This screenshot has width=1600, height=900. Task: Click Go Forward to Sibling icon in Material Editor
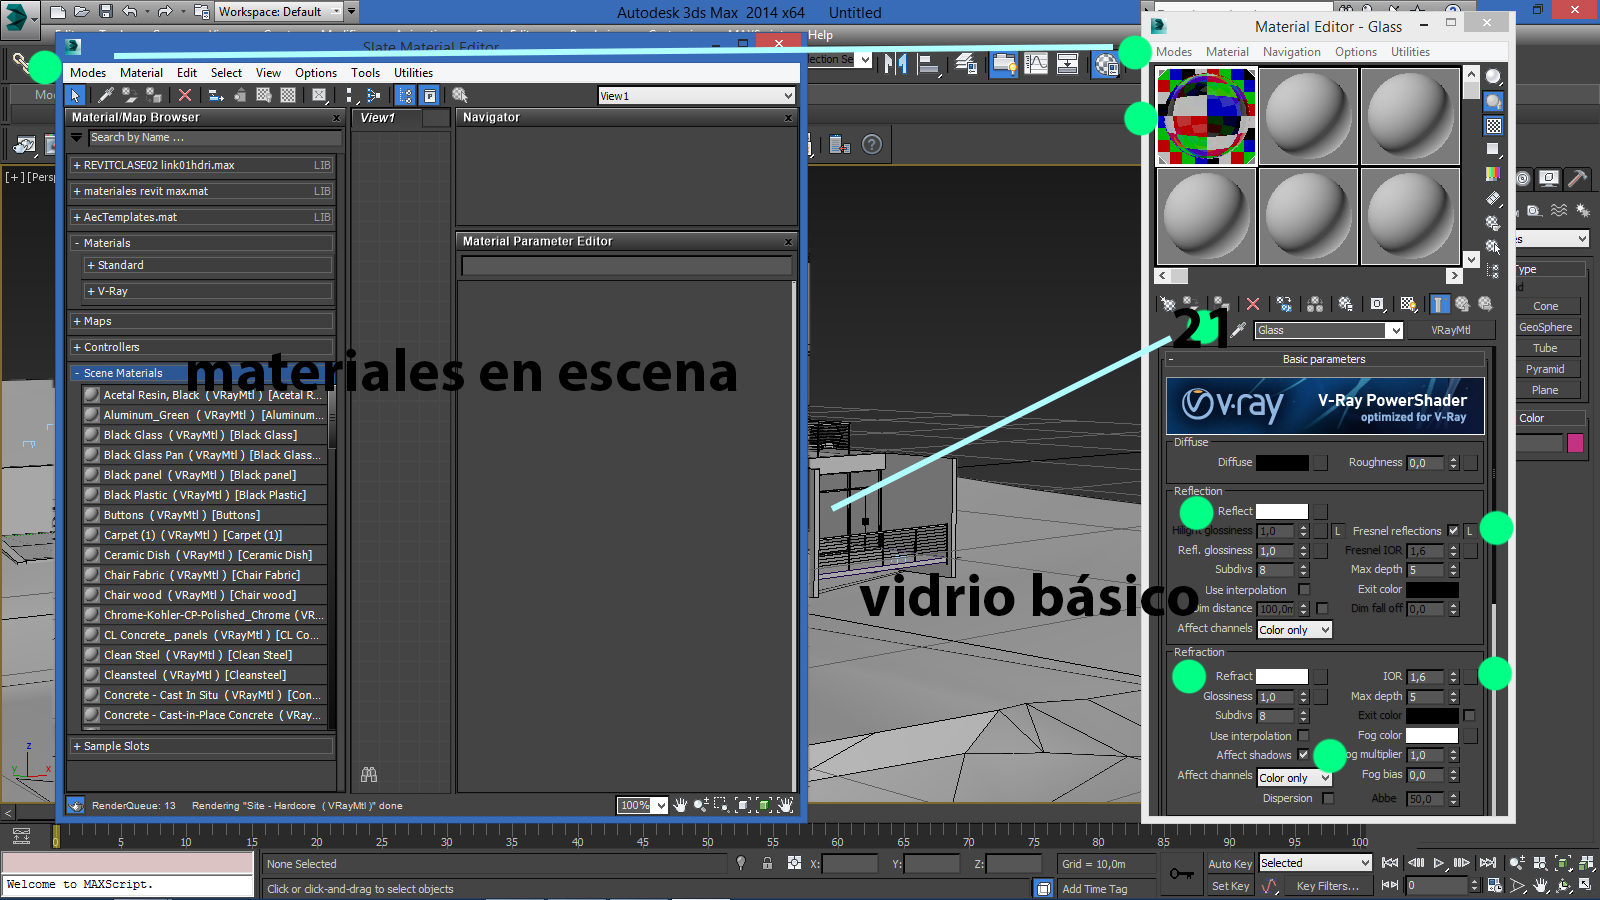(x=1486, y=304)
